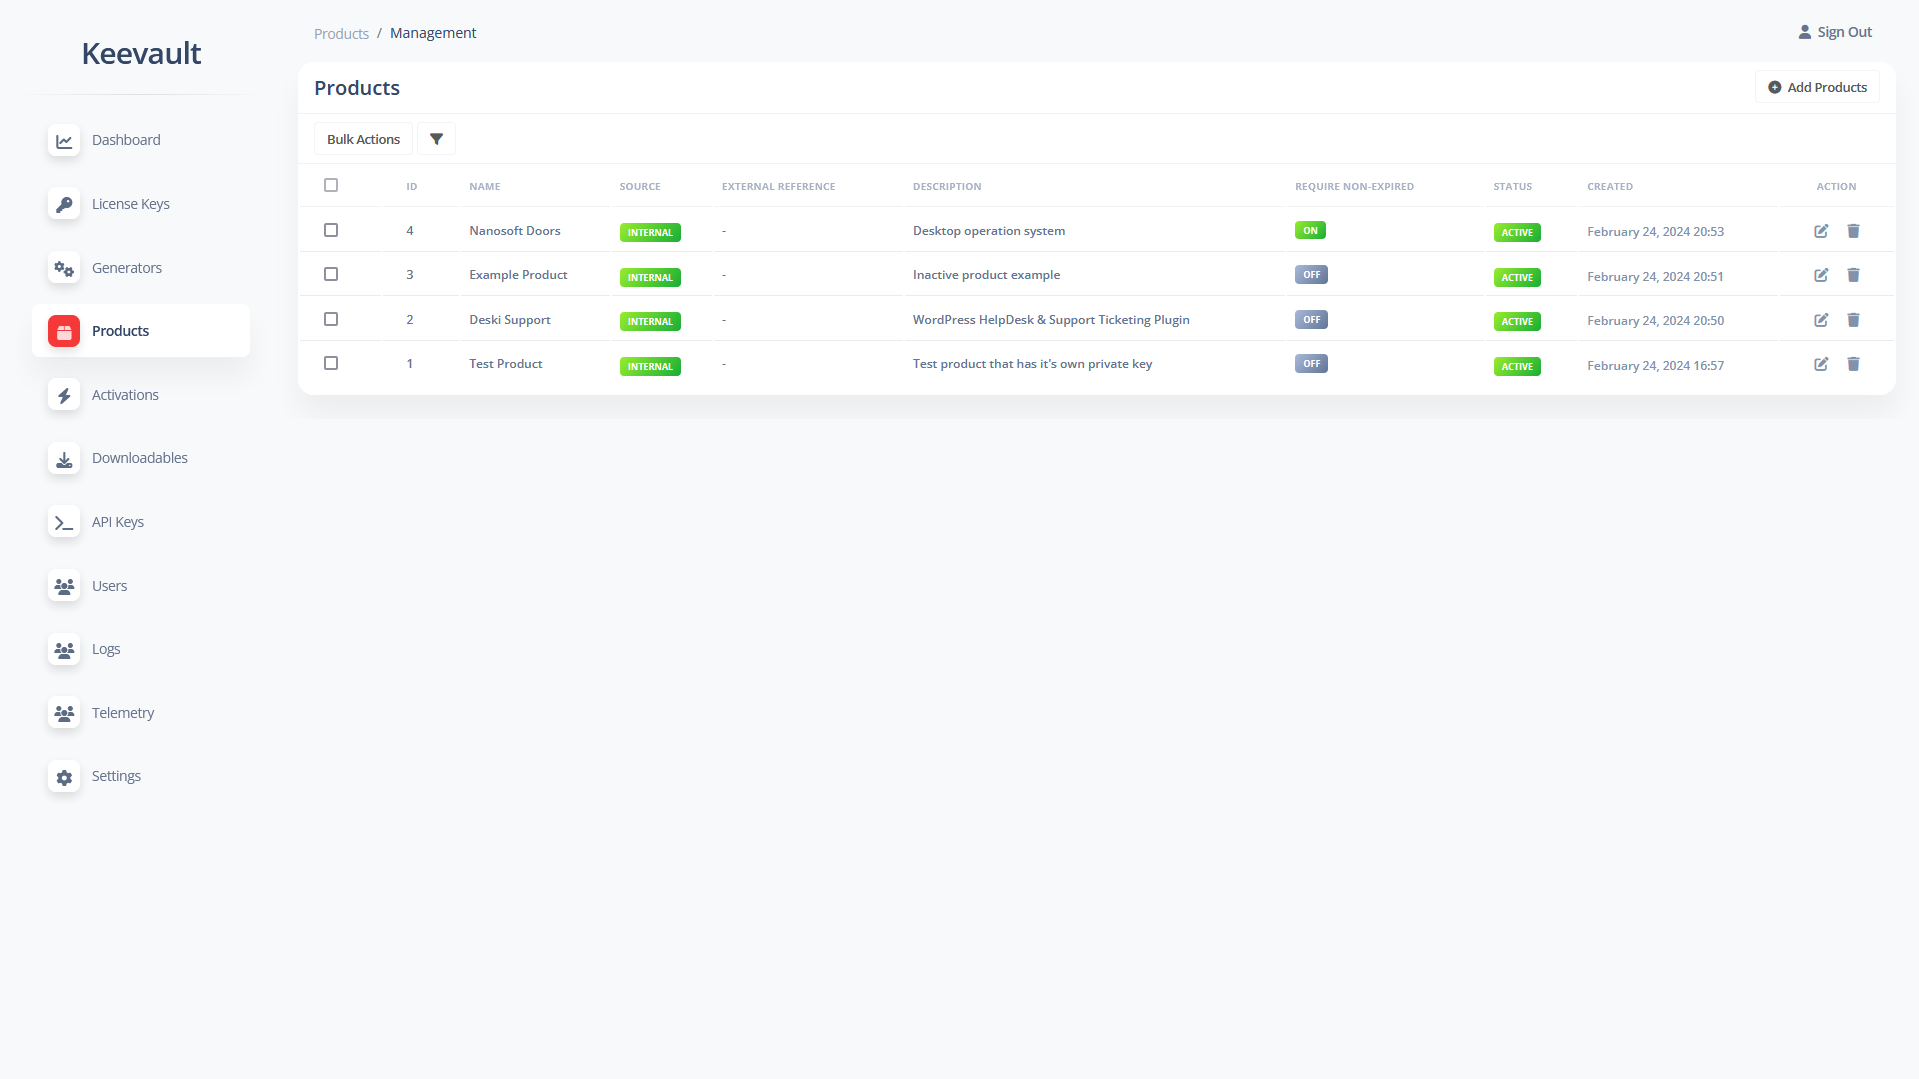Click the Test Product name cell
The image size is (1919, 1079).
point(506,364)
